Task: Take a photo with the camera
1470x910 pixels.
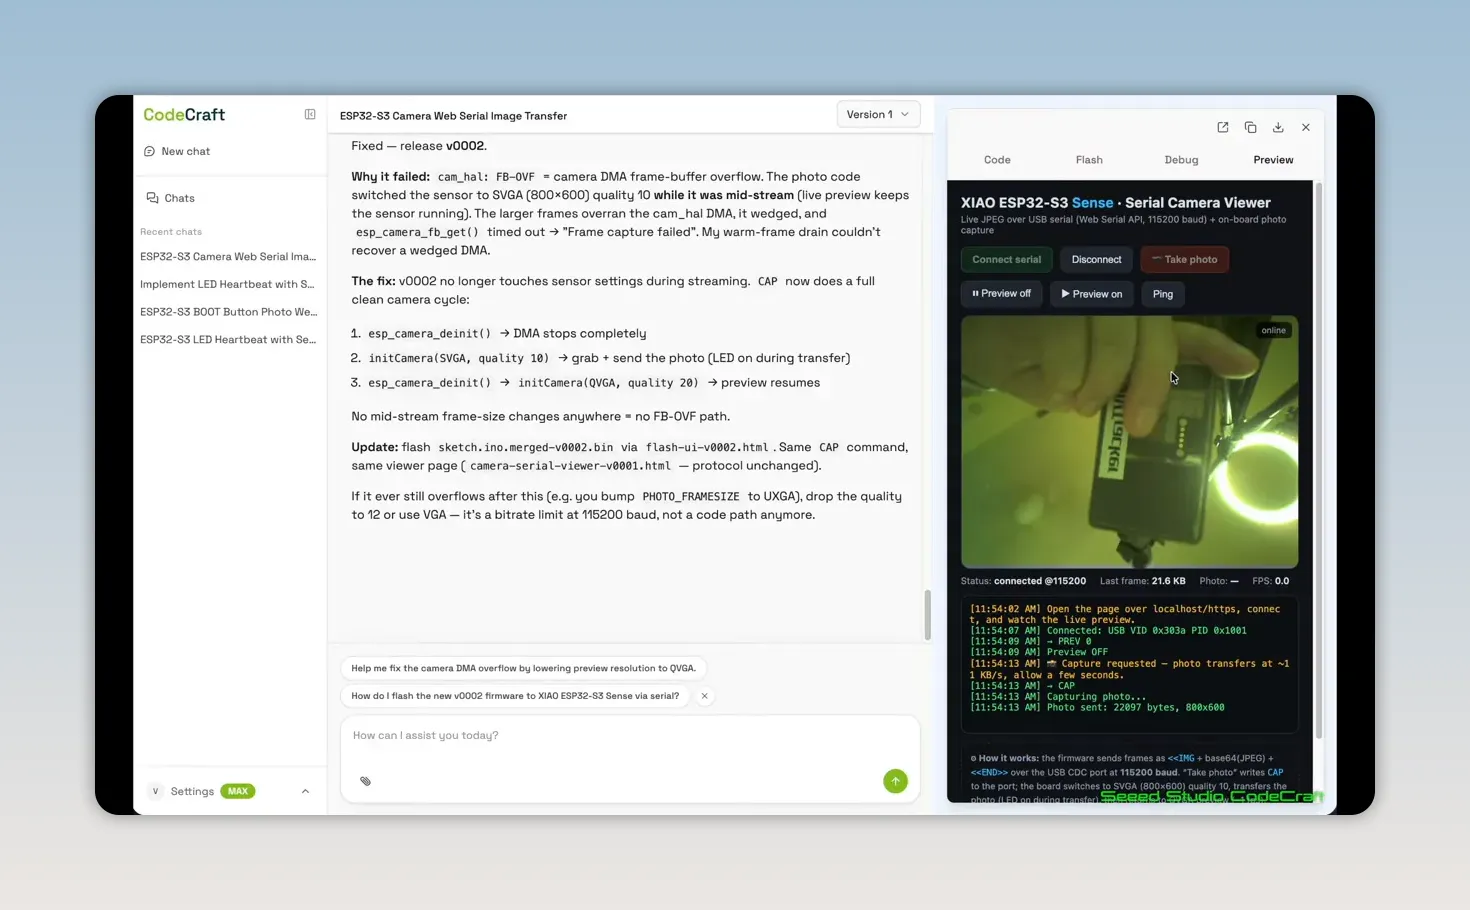Action: click(x=1185, y=260)
